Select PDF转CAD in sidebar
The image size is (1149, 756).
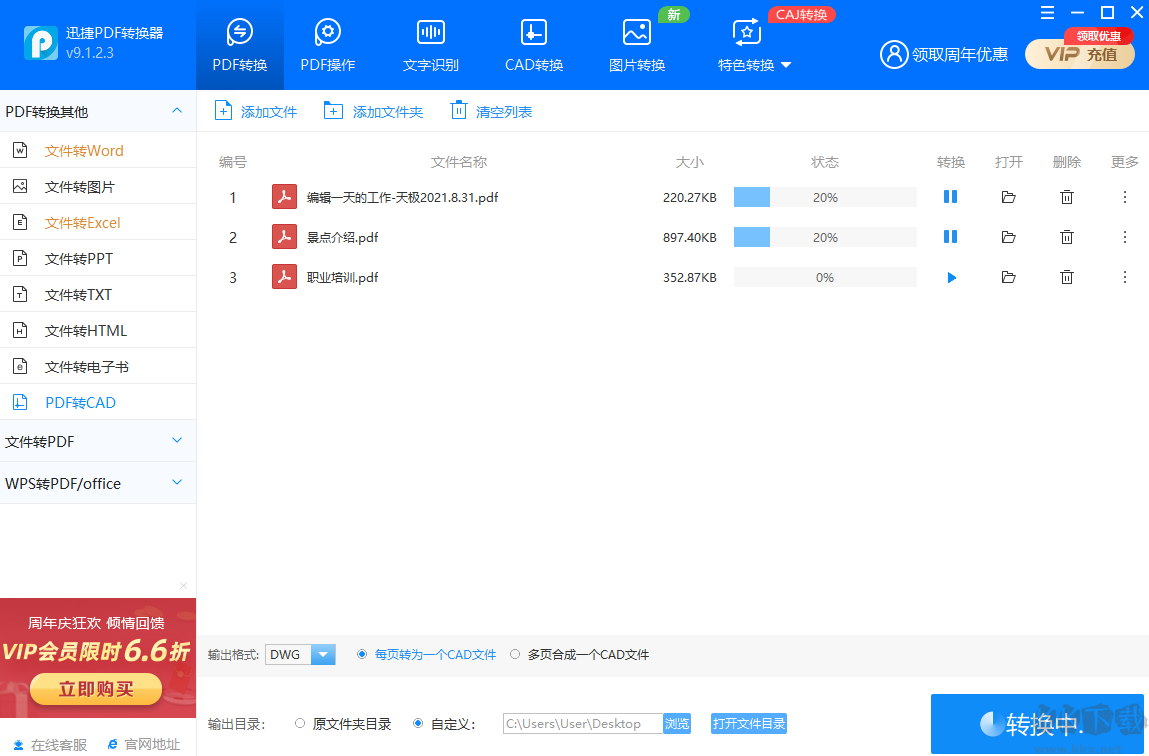98,401
